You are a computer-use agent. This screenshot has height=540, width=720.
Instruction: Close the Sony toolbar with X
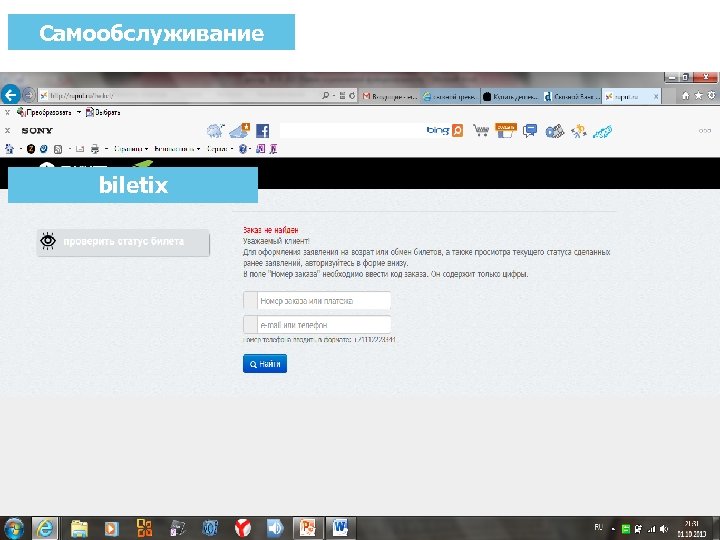(x=7, y=131)
